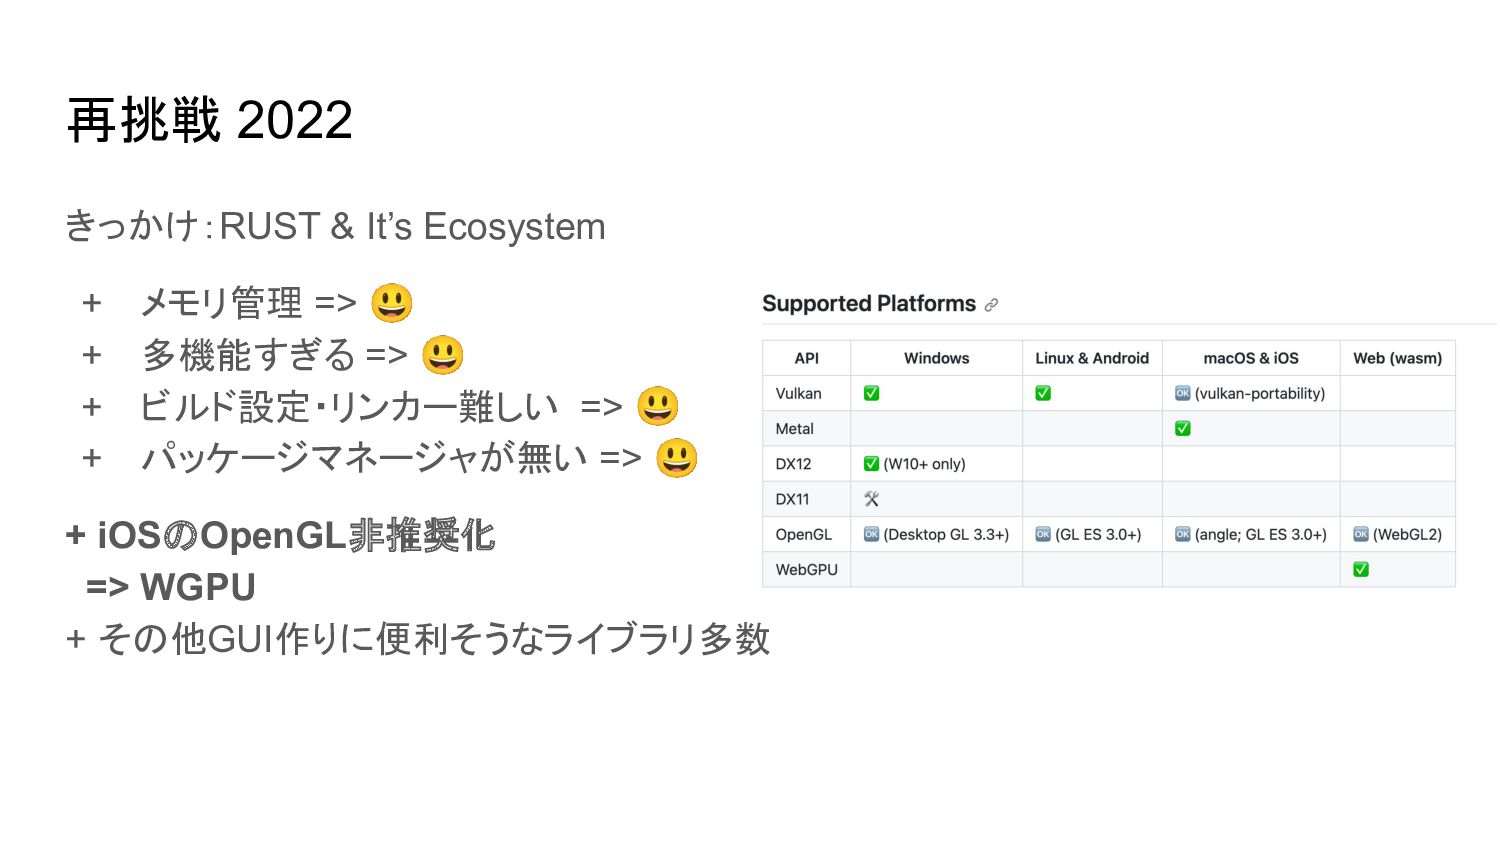This screenshot has width=1500, height=844.
Task: Click the macOS & iOS column header
Action: coord(1251,358)
